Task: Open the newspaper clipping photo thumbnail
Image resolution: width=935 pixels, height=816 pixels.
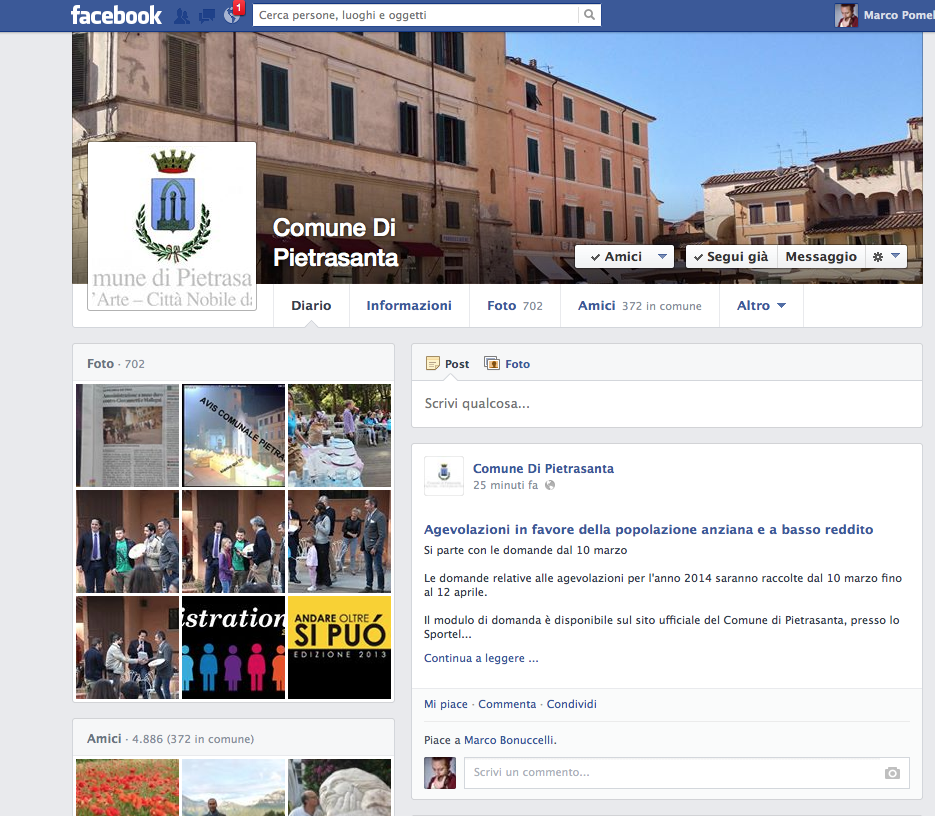Action: pyautogui.click(x=128, y=435)
